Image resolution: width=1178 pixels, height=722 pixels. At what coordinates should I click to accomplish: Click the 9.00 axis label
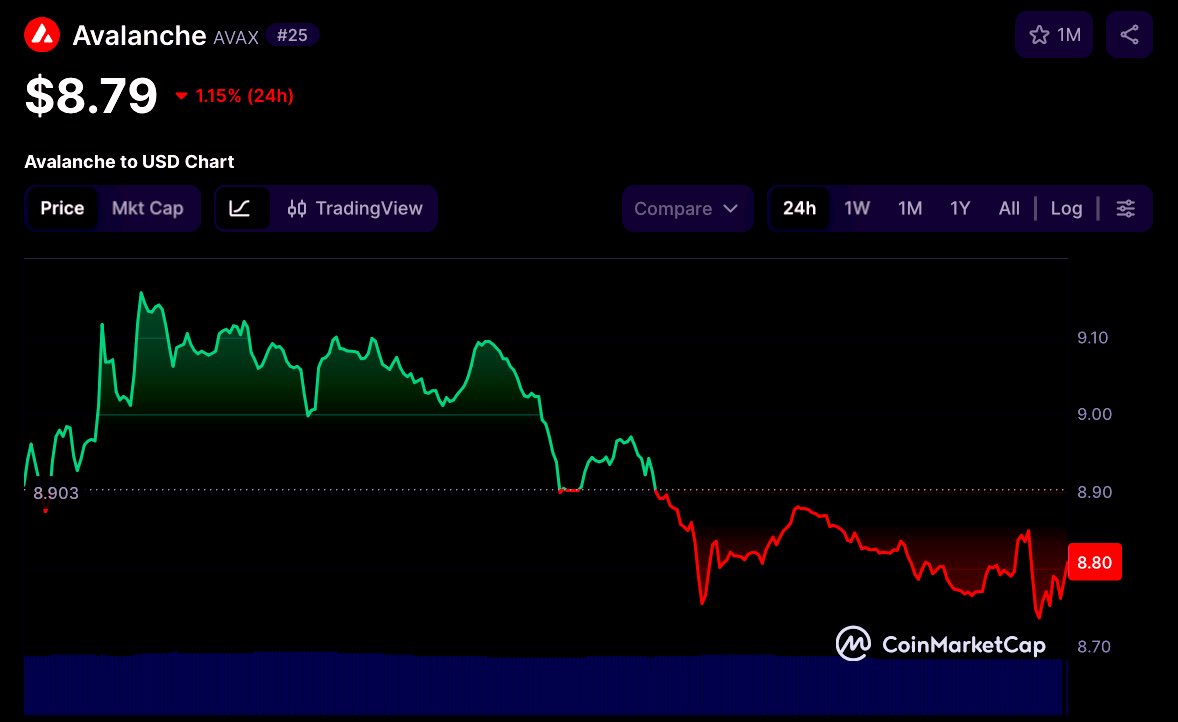coord(1094,414)
